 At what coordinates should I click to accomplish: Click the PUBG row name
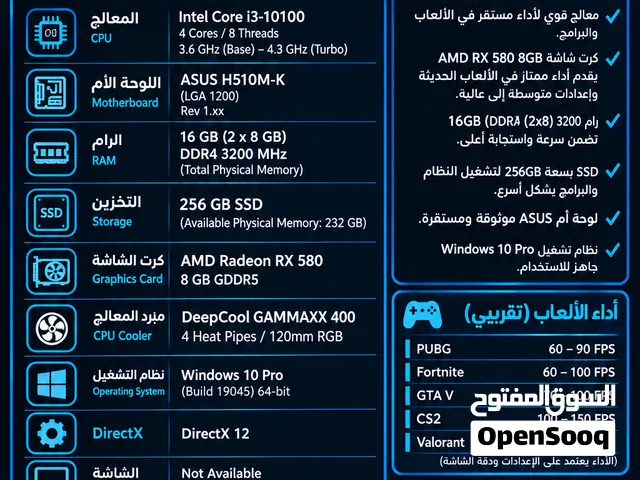tap(434, 349)
